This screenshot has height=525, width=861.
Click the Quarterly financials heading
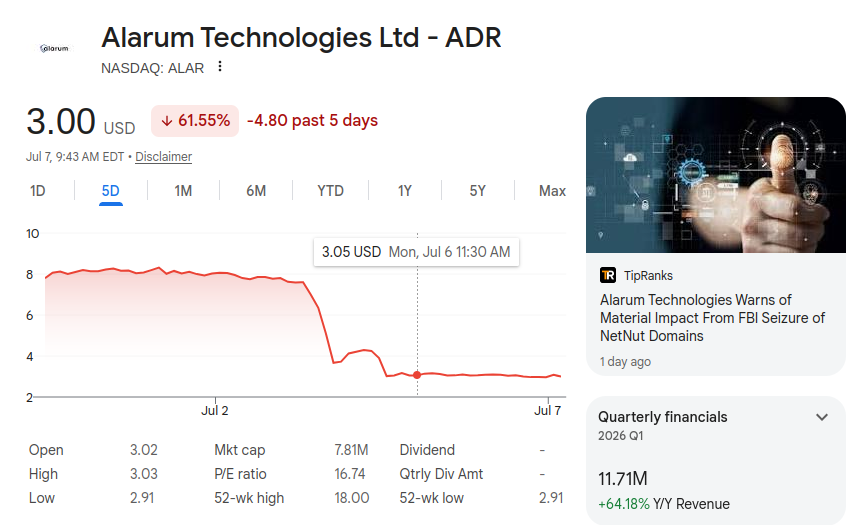(662, 417)
